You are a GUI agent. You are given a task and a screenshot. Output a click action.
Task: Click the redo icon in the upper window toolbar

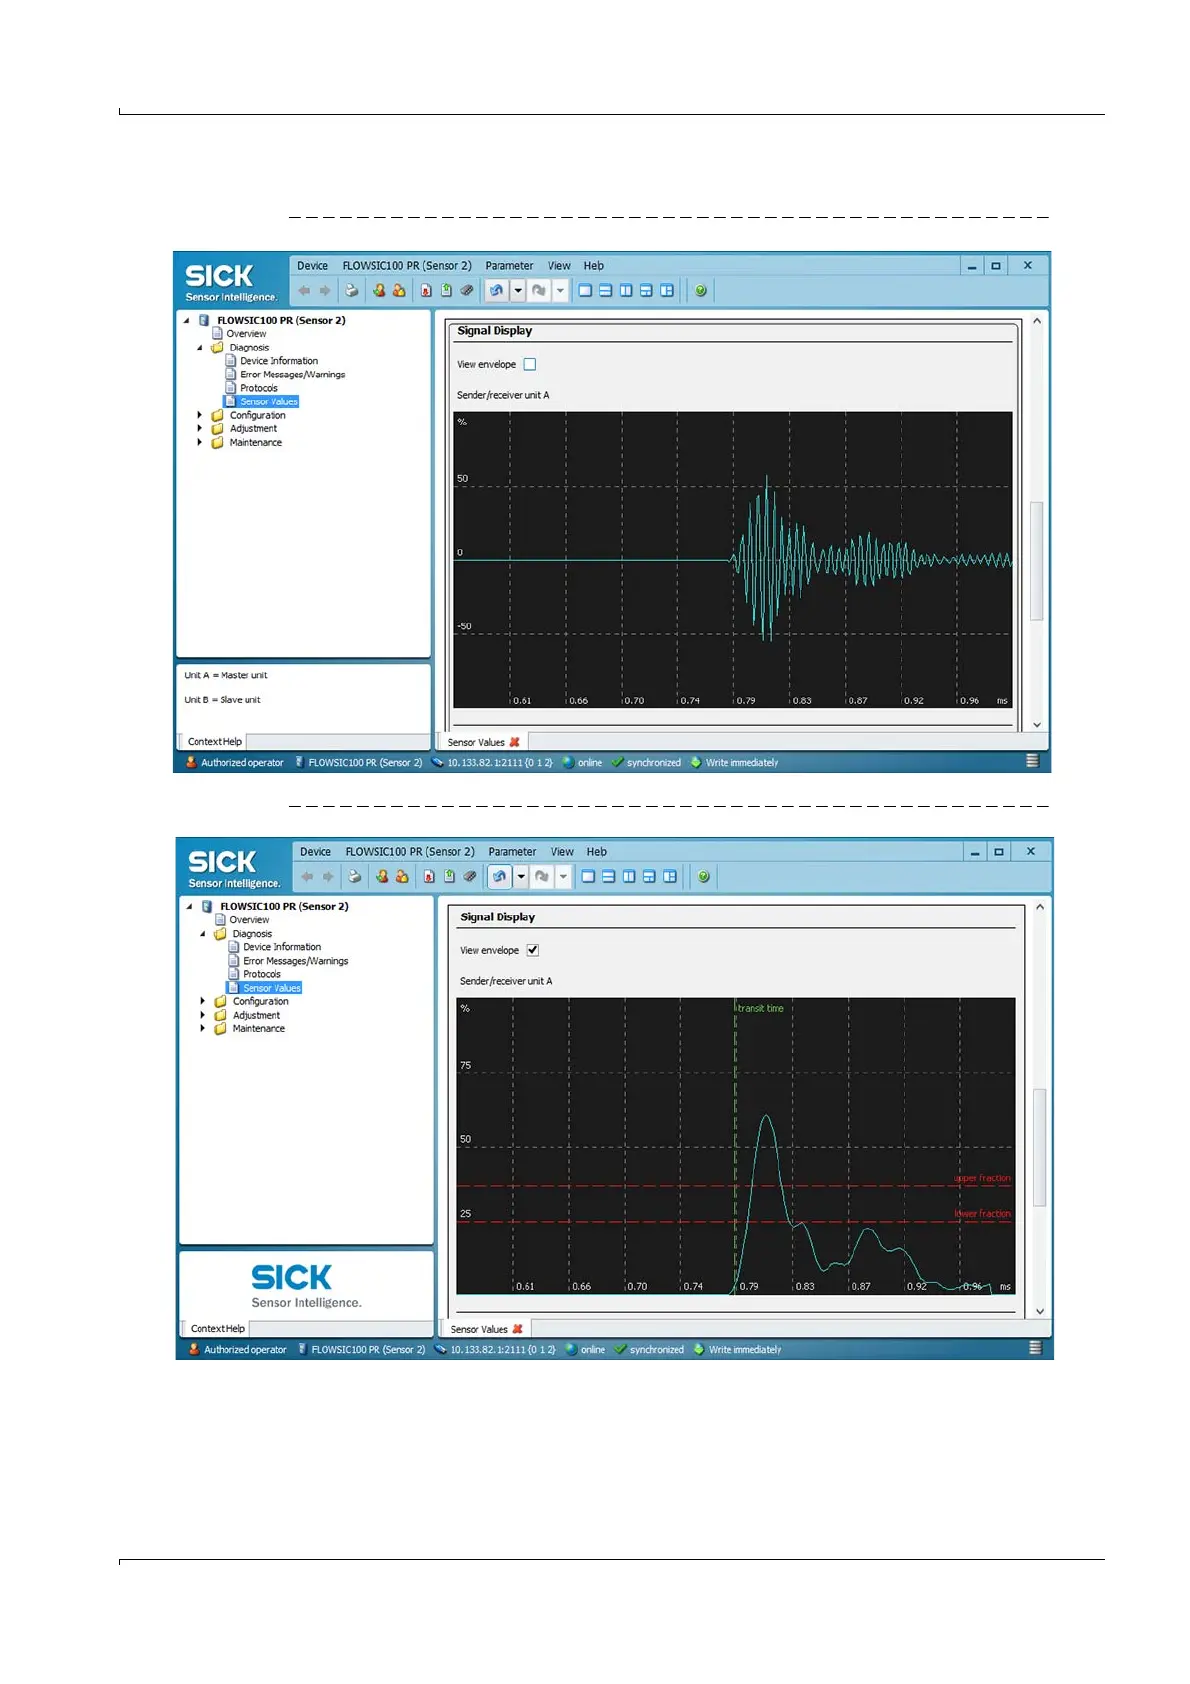point(539,291)
